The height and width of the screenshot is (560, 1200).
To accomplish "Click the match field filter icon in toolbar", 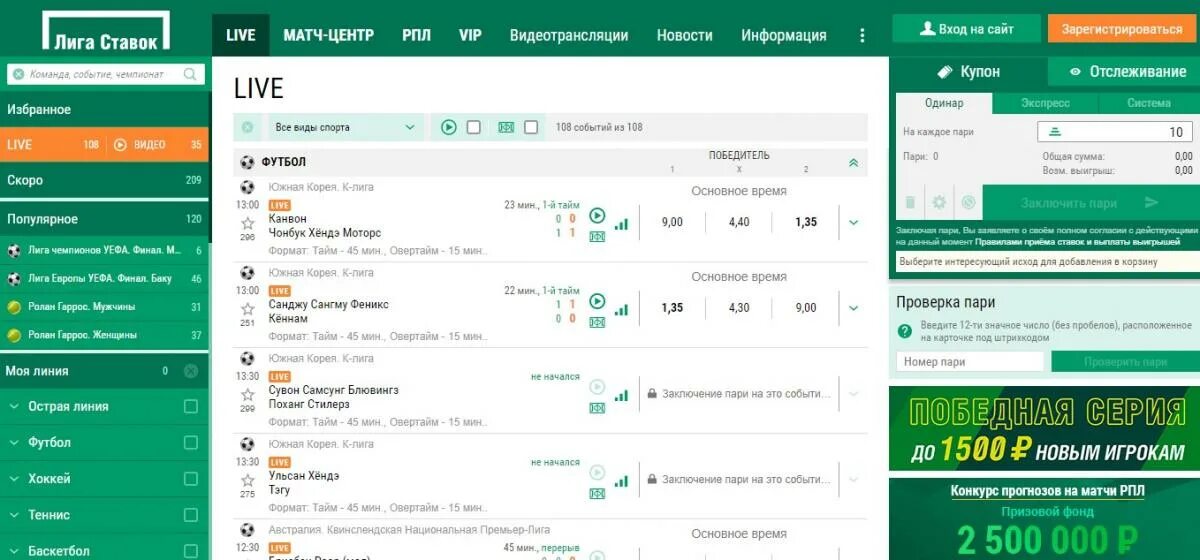I will (506, 127).
